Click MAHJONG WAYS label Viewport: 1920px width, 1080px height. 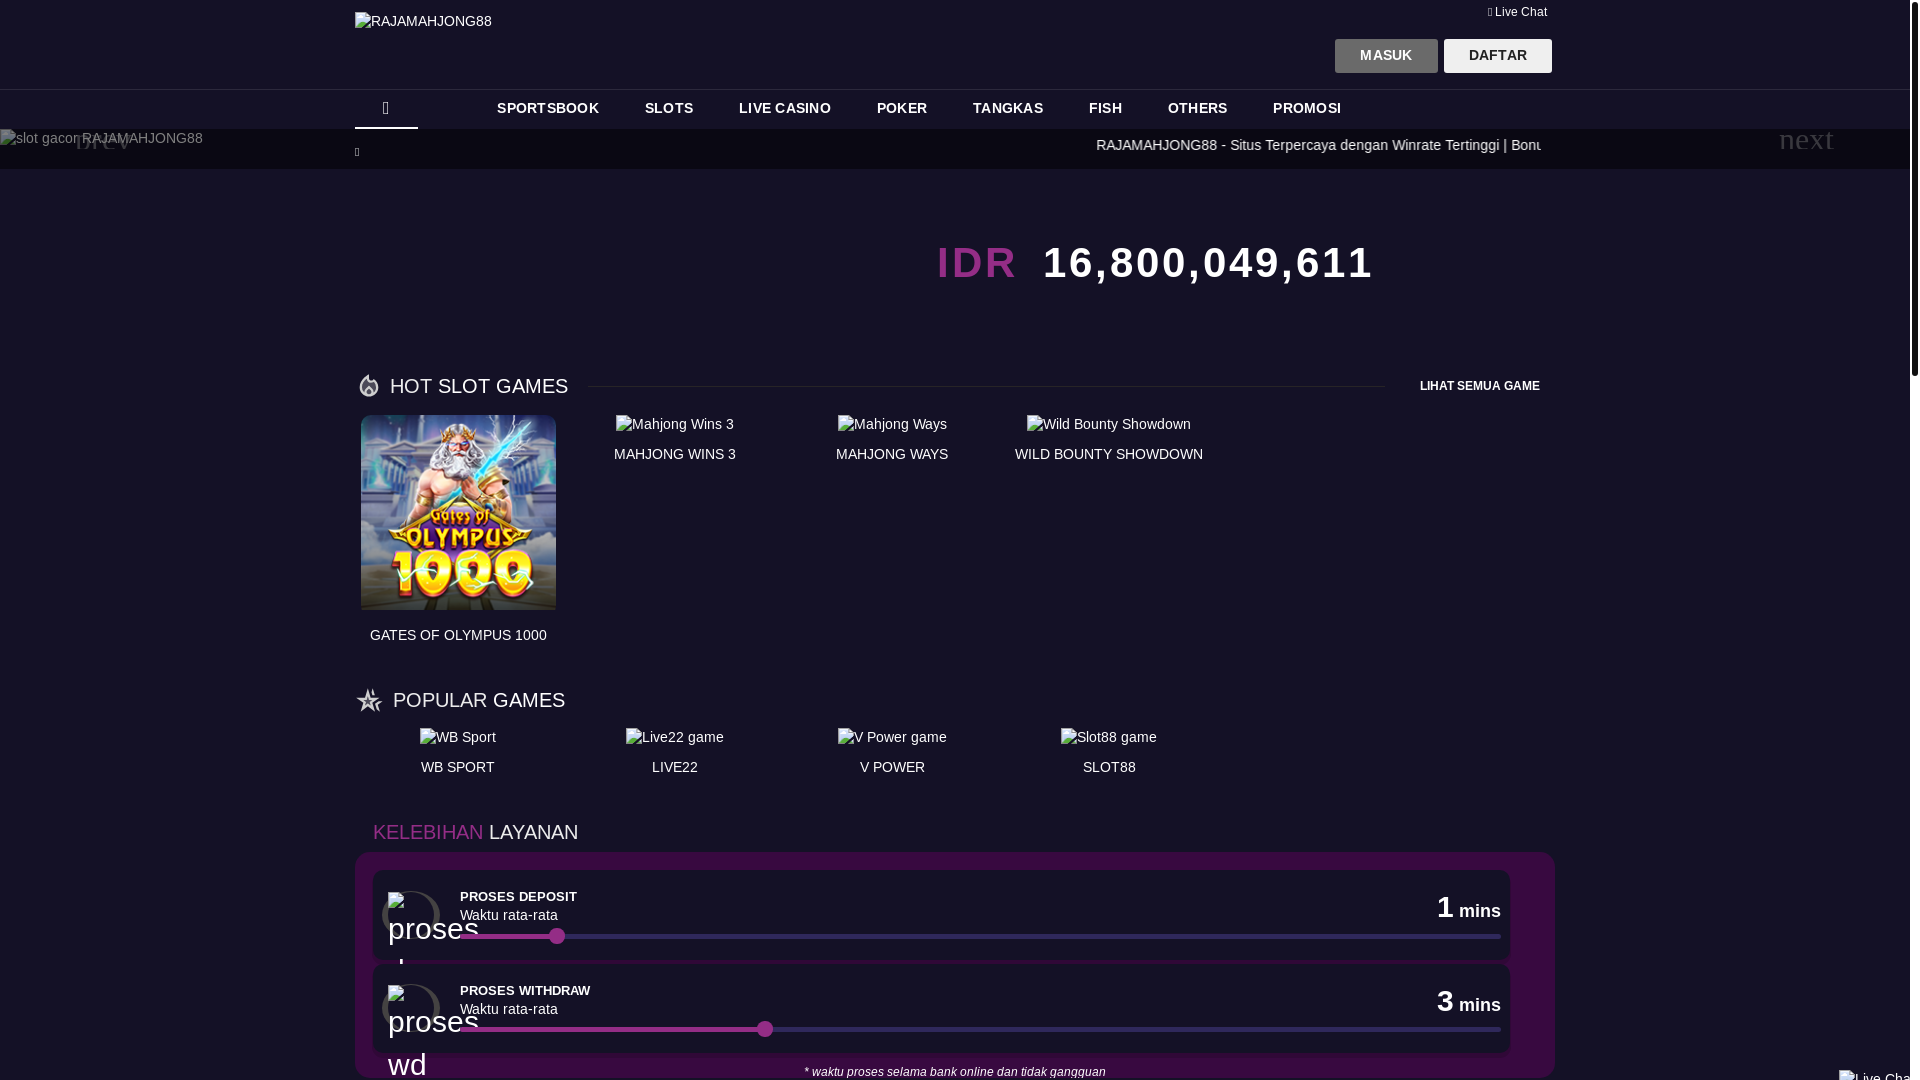point(892,454)
